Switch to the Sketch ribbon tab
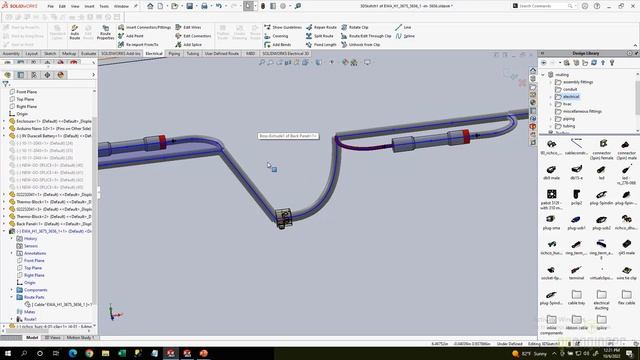 point(50,53)
